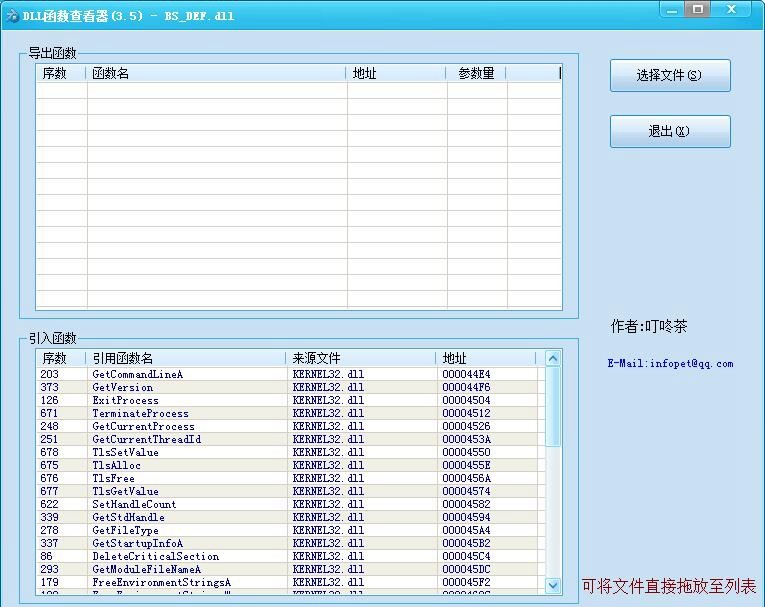Select the GetVersion row

click(x=291, y=387)
